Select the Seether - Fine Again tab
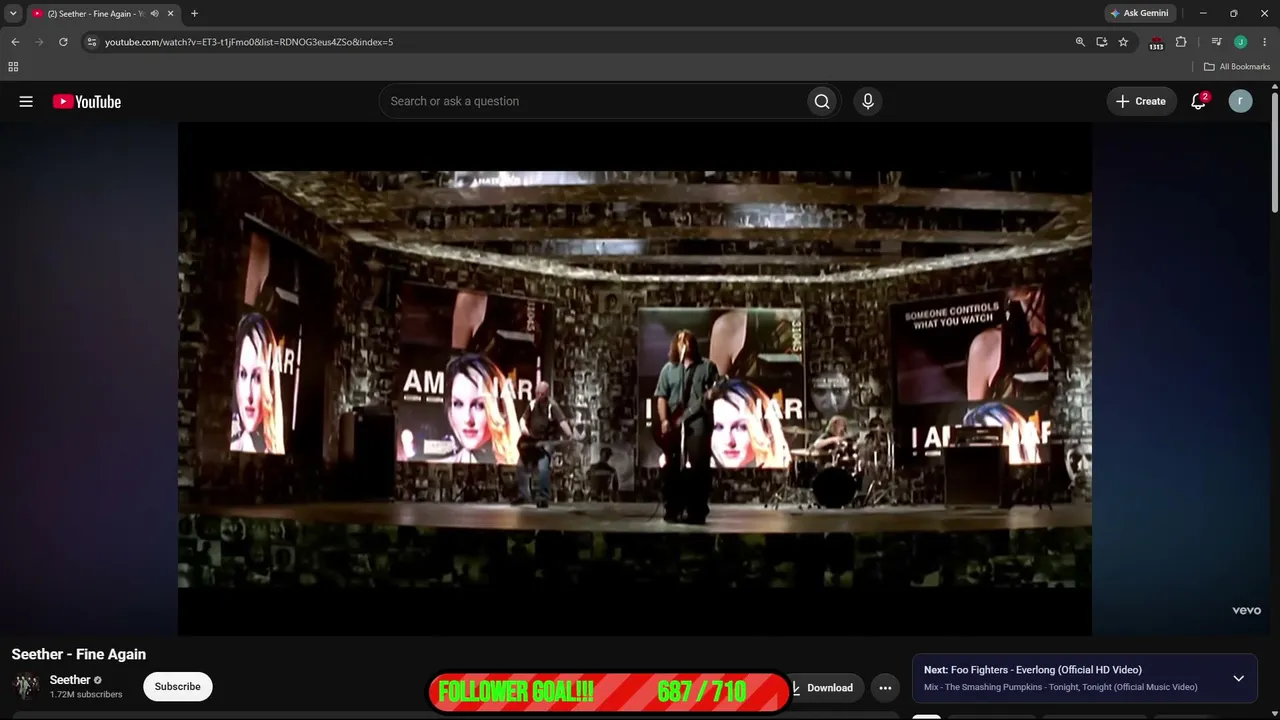The width and height of the screenshot is (1280, 720). click(96, 14)
